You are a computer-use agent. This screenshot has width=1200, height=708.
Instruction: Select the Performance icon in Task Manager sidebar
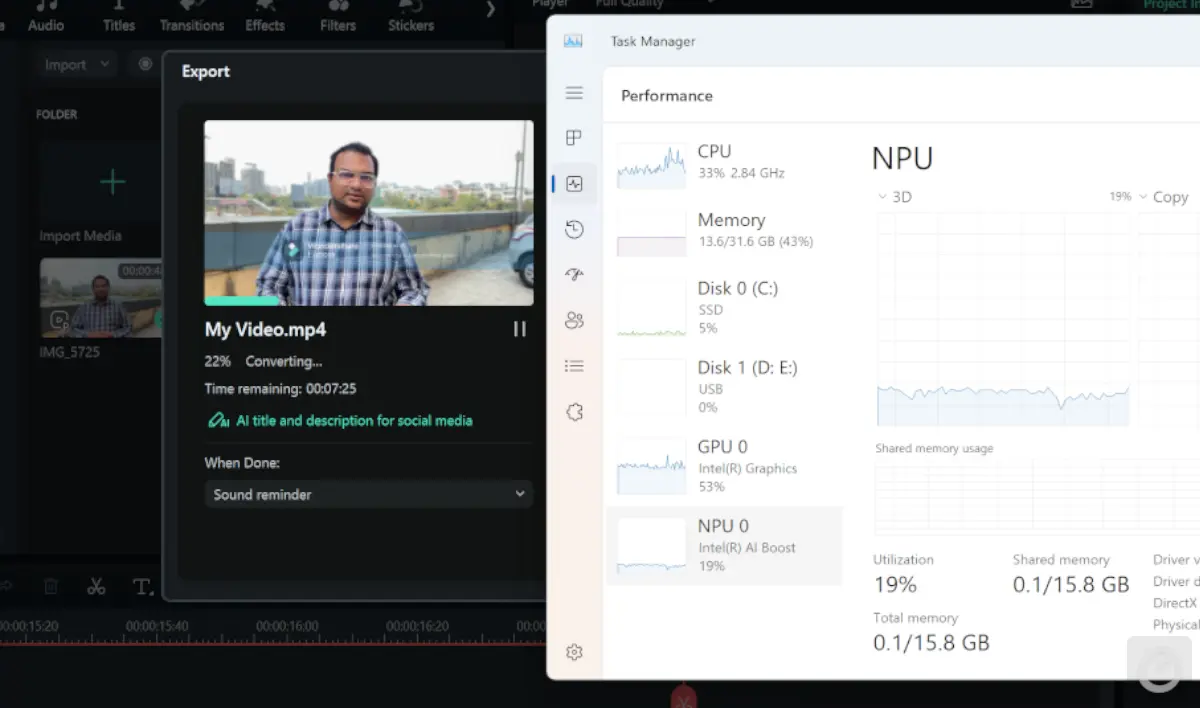pyautogui.click(x=574, y=184)
